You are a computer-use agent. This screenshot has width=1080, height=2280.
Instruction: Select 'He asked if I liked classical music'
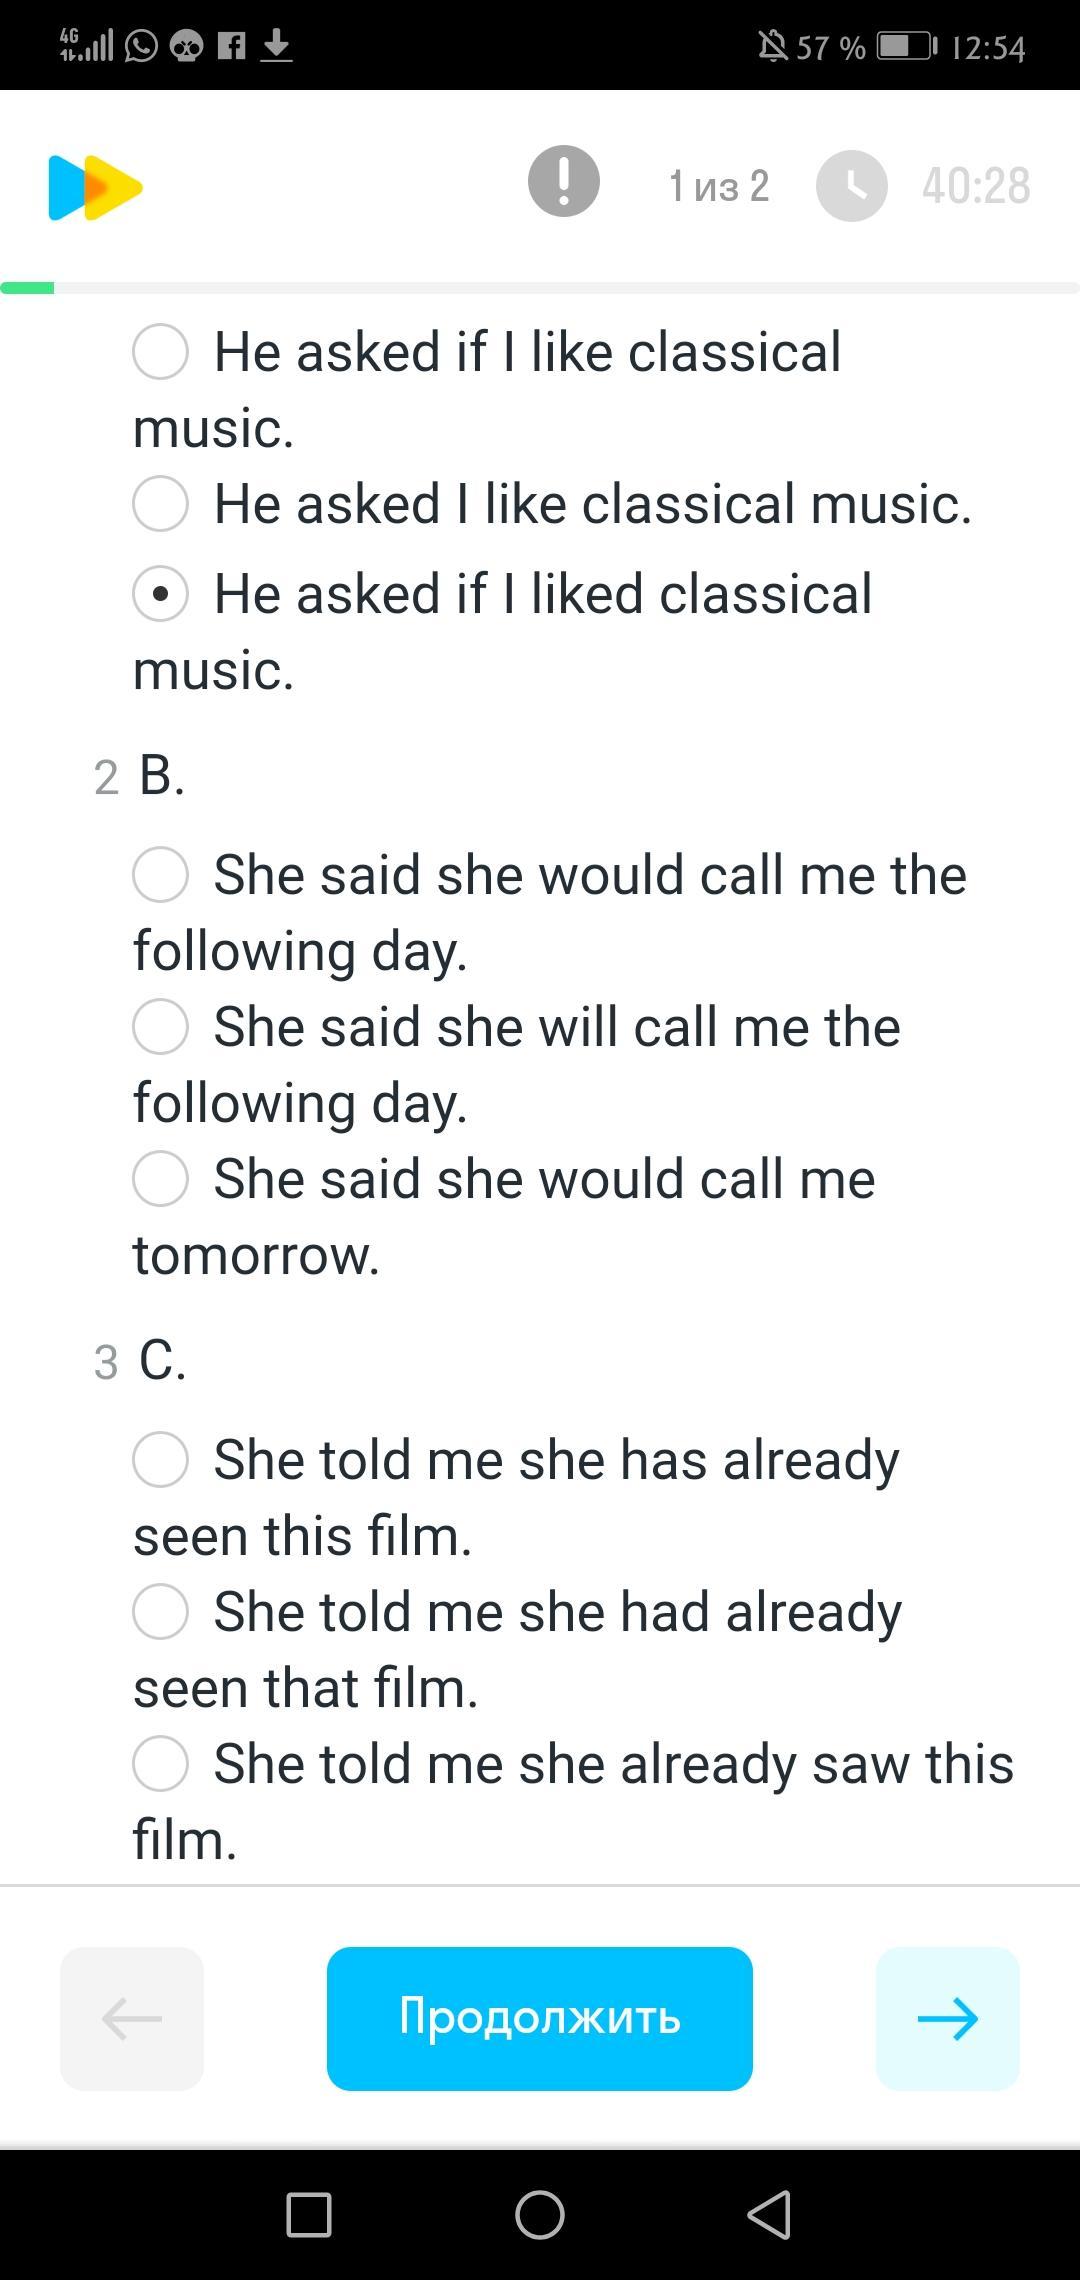pos(161,594)
